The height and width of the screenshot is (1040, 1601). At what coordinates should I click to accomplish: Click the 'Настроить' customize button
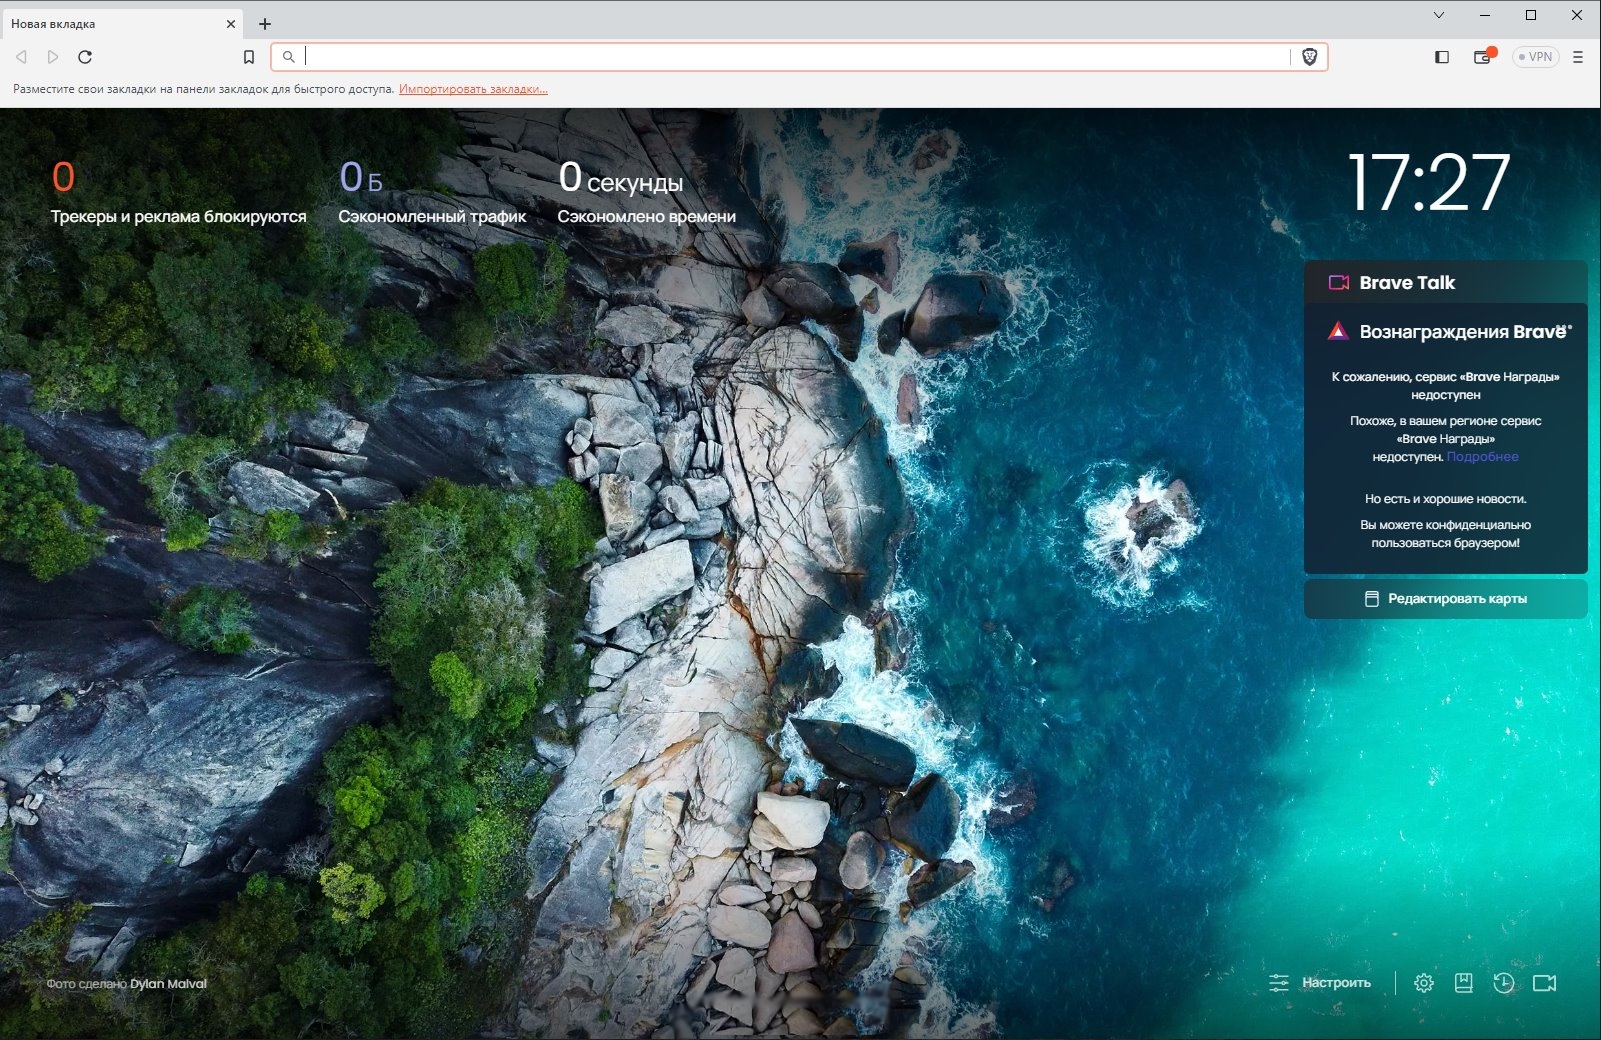(1320, 983)
